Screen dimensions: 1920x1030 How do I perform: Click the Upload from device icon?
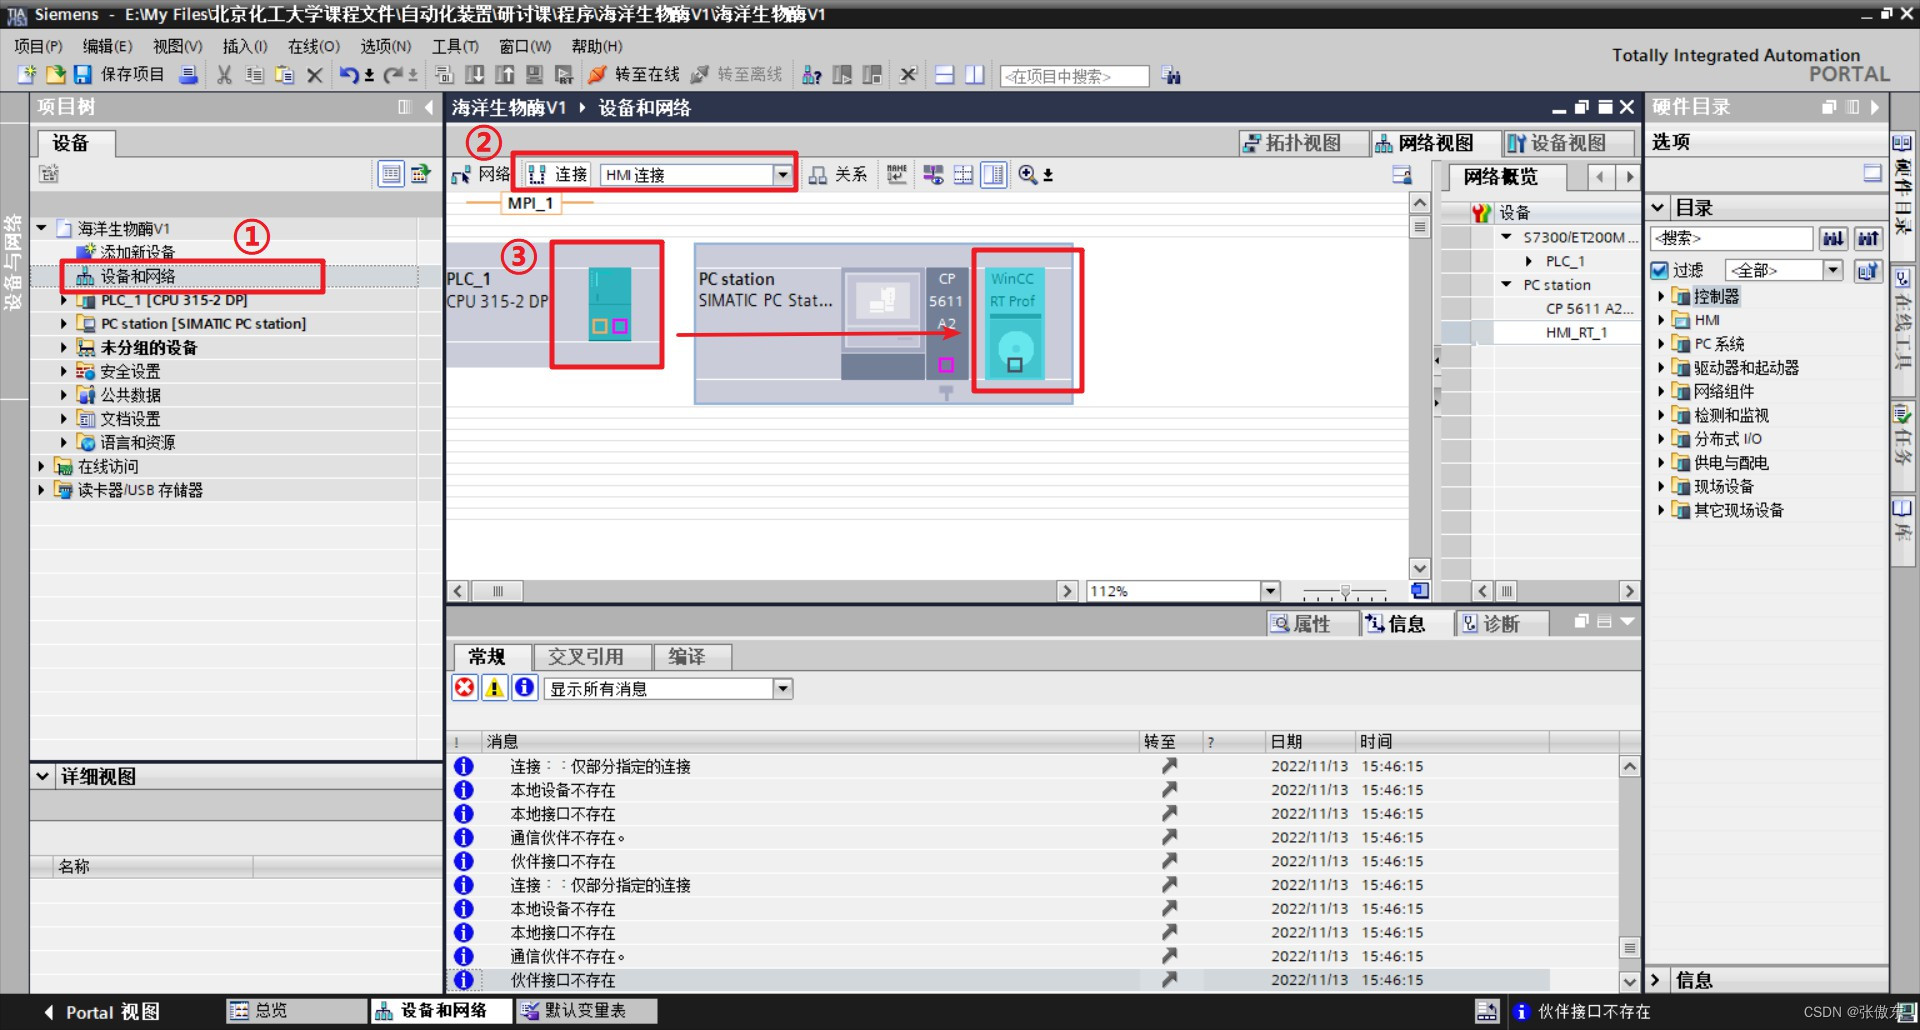(505, 75)
